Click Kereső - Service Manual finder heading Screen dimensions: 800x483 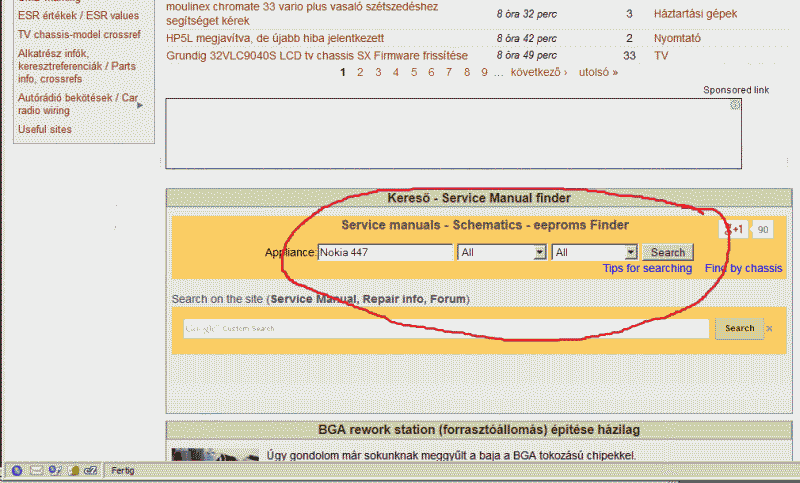click(479, 198)
